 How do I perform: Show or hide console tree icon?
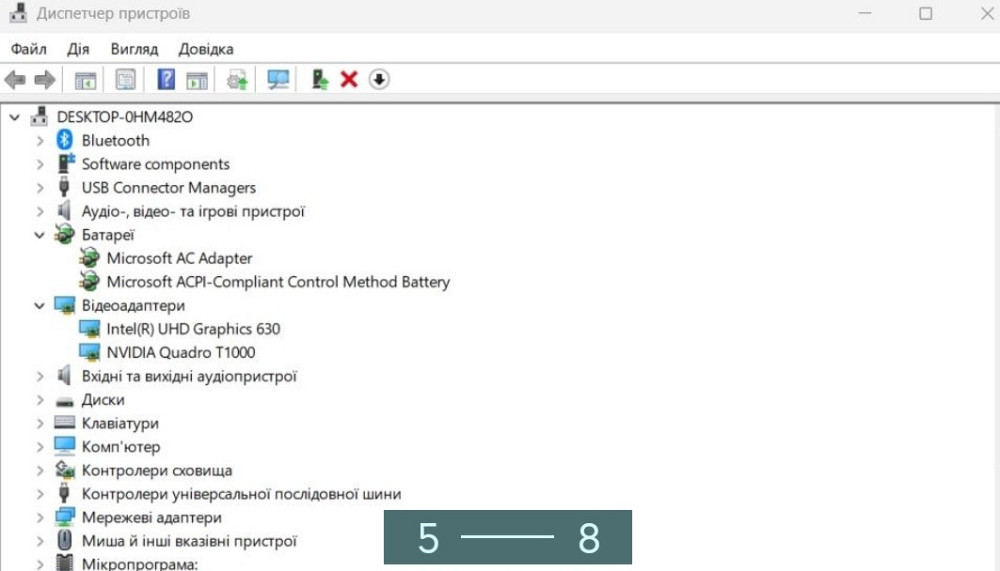pos(85,80)
